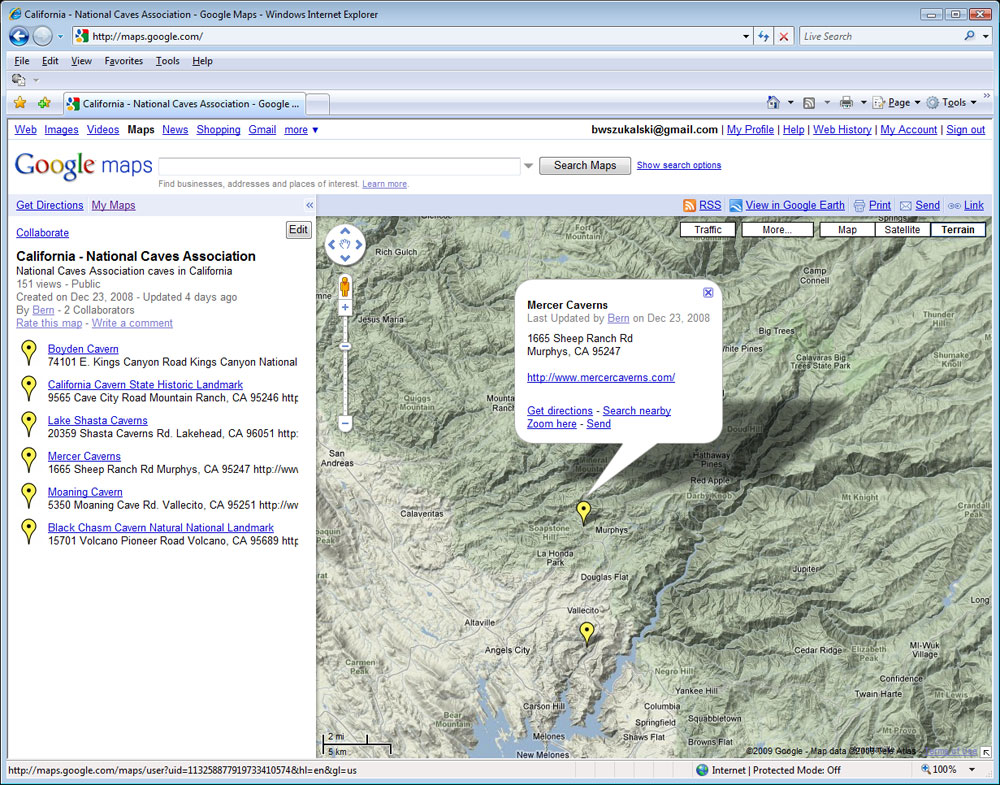Click the Live Search input box
The width and height of the screenshot is (1000, 785).
pyautogui.click(x=880, y=36)
